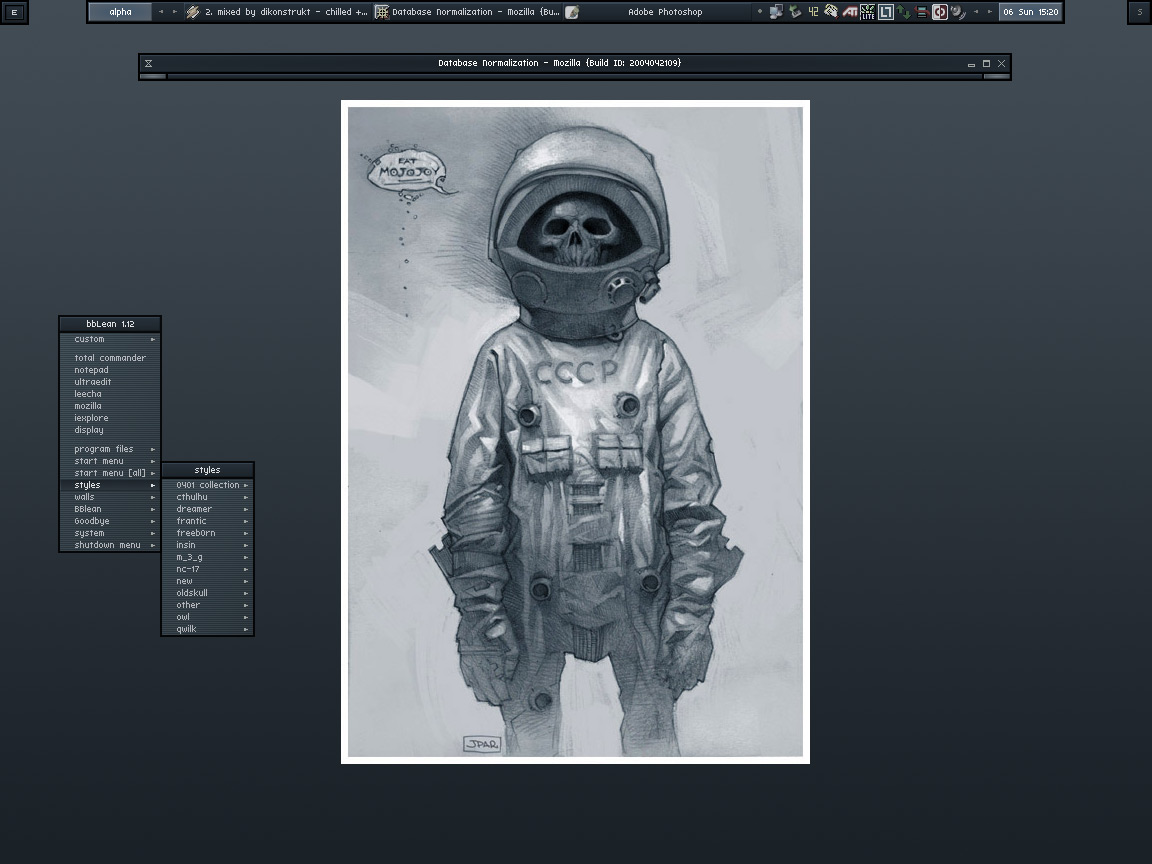Click the E button in the top-left corner
Viewport: 1152px width, 864px height.
(14, 12)
